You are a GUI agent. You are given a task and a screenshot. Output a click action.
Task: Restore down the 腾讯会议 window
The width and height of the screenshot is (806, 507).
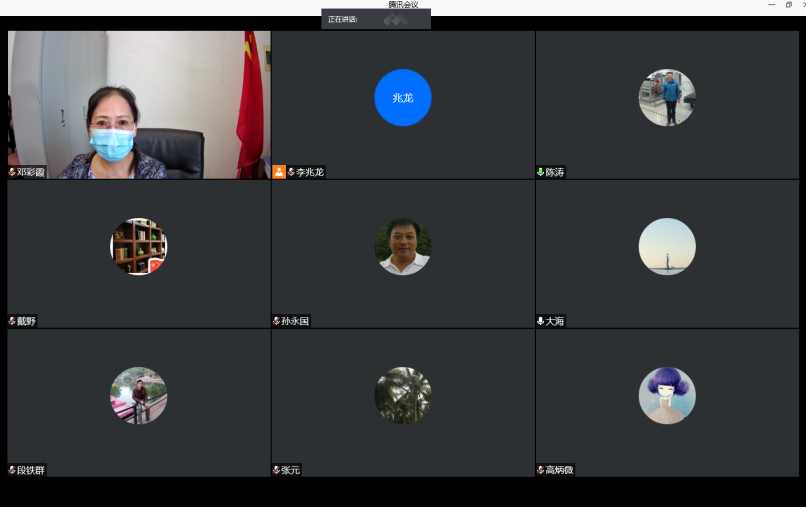(788, 5)
